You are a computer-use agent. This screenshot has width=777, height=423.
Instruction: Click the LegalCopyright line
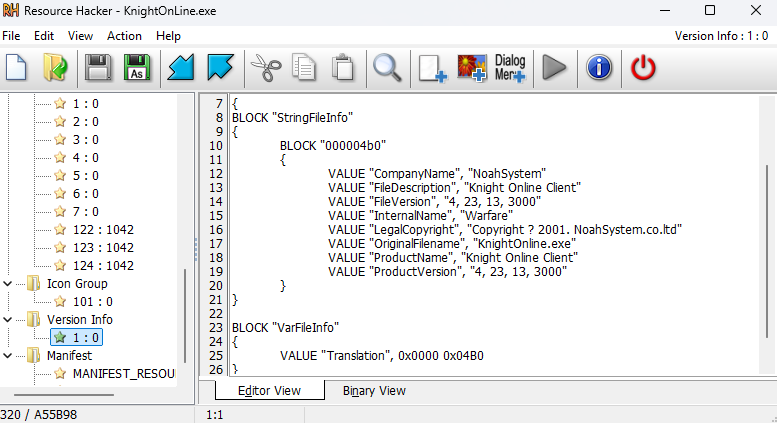504,230
